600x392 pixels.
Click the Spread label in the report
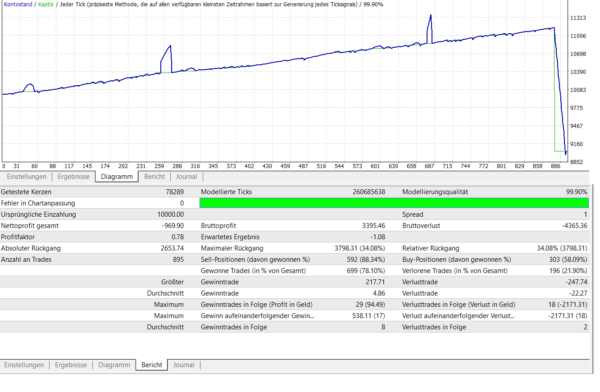click(412, 214)
